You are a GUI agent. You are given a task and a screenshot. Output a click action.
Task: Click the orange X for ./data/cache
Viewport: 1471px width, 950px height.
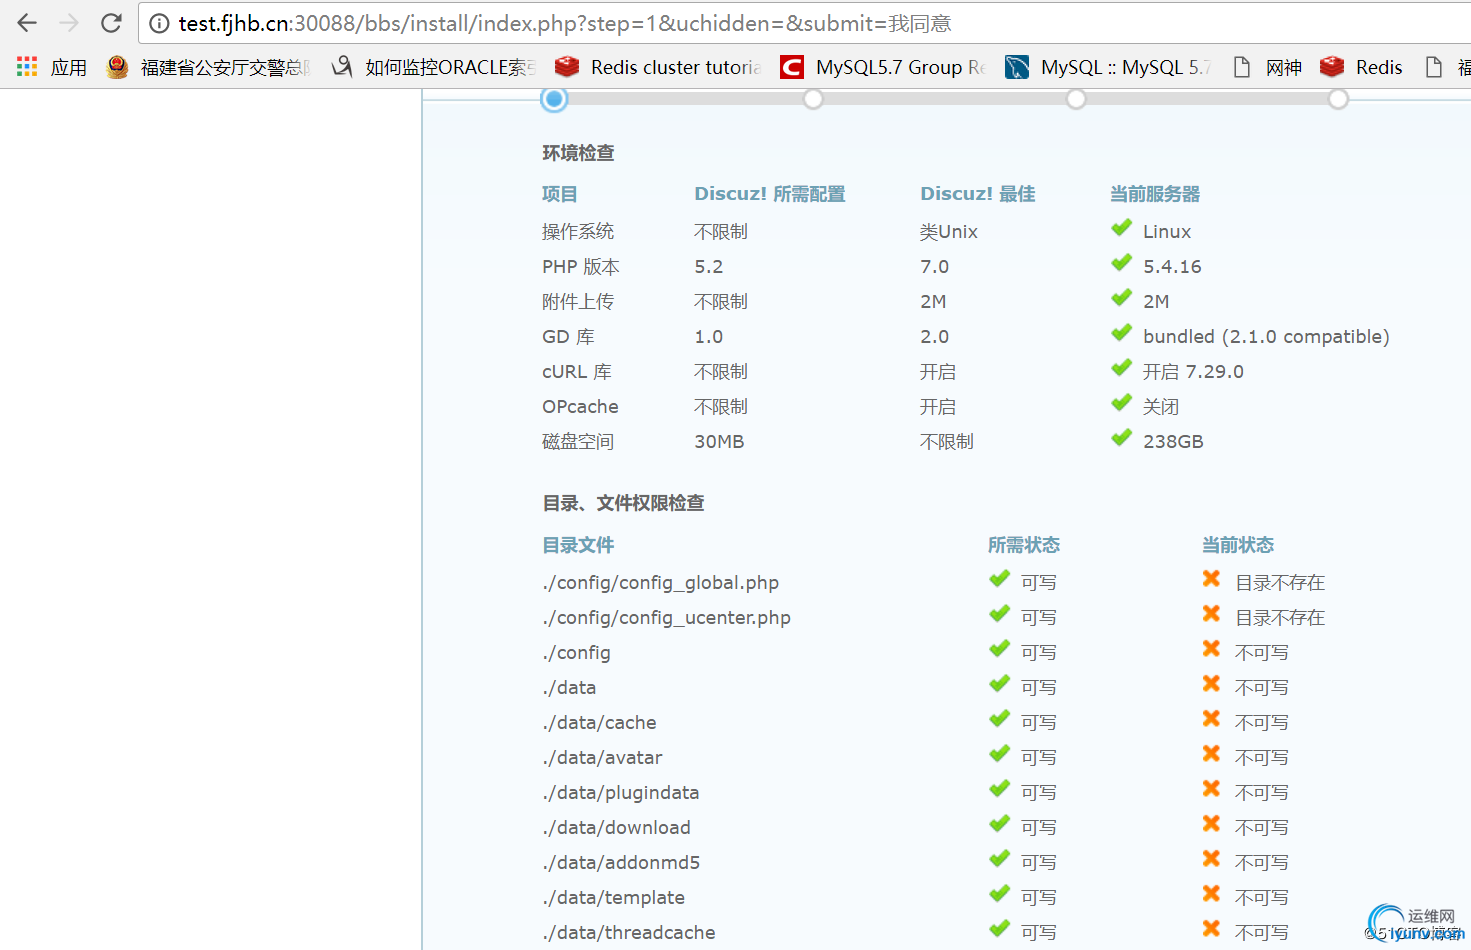(1211, 719)
